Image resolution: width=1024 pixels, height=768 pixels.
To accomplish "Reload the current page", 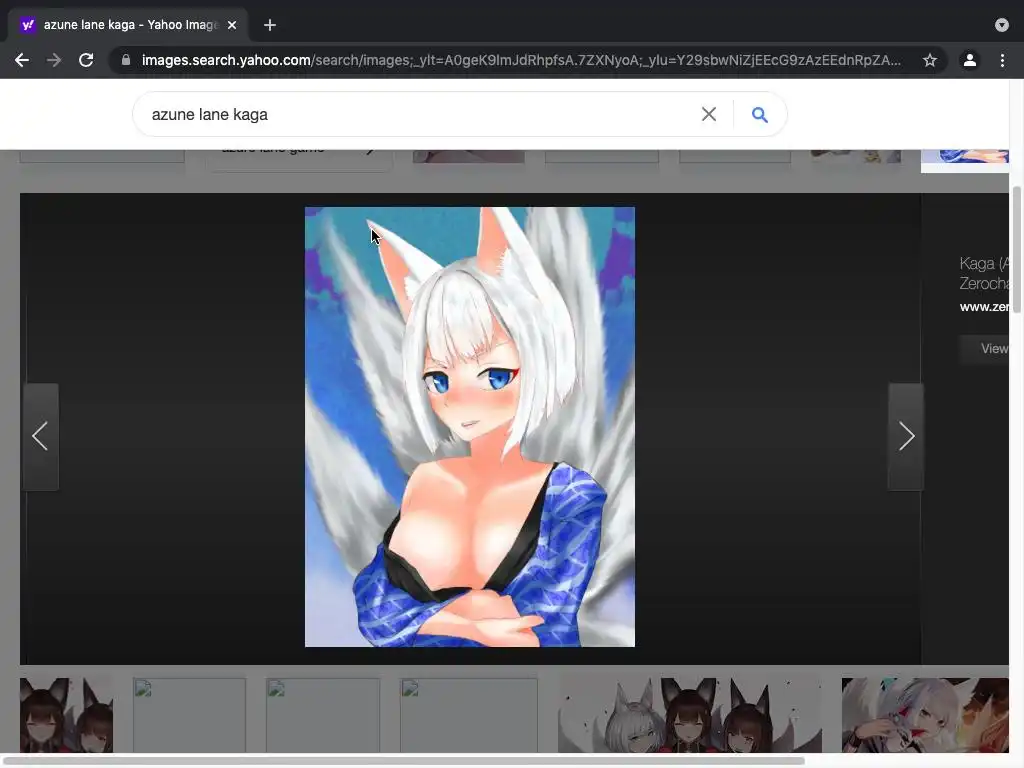I will (x=86, y=60).
